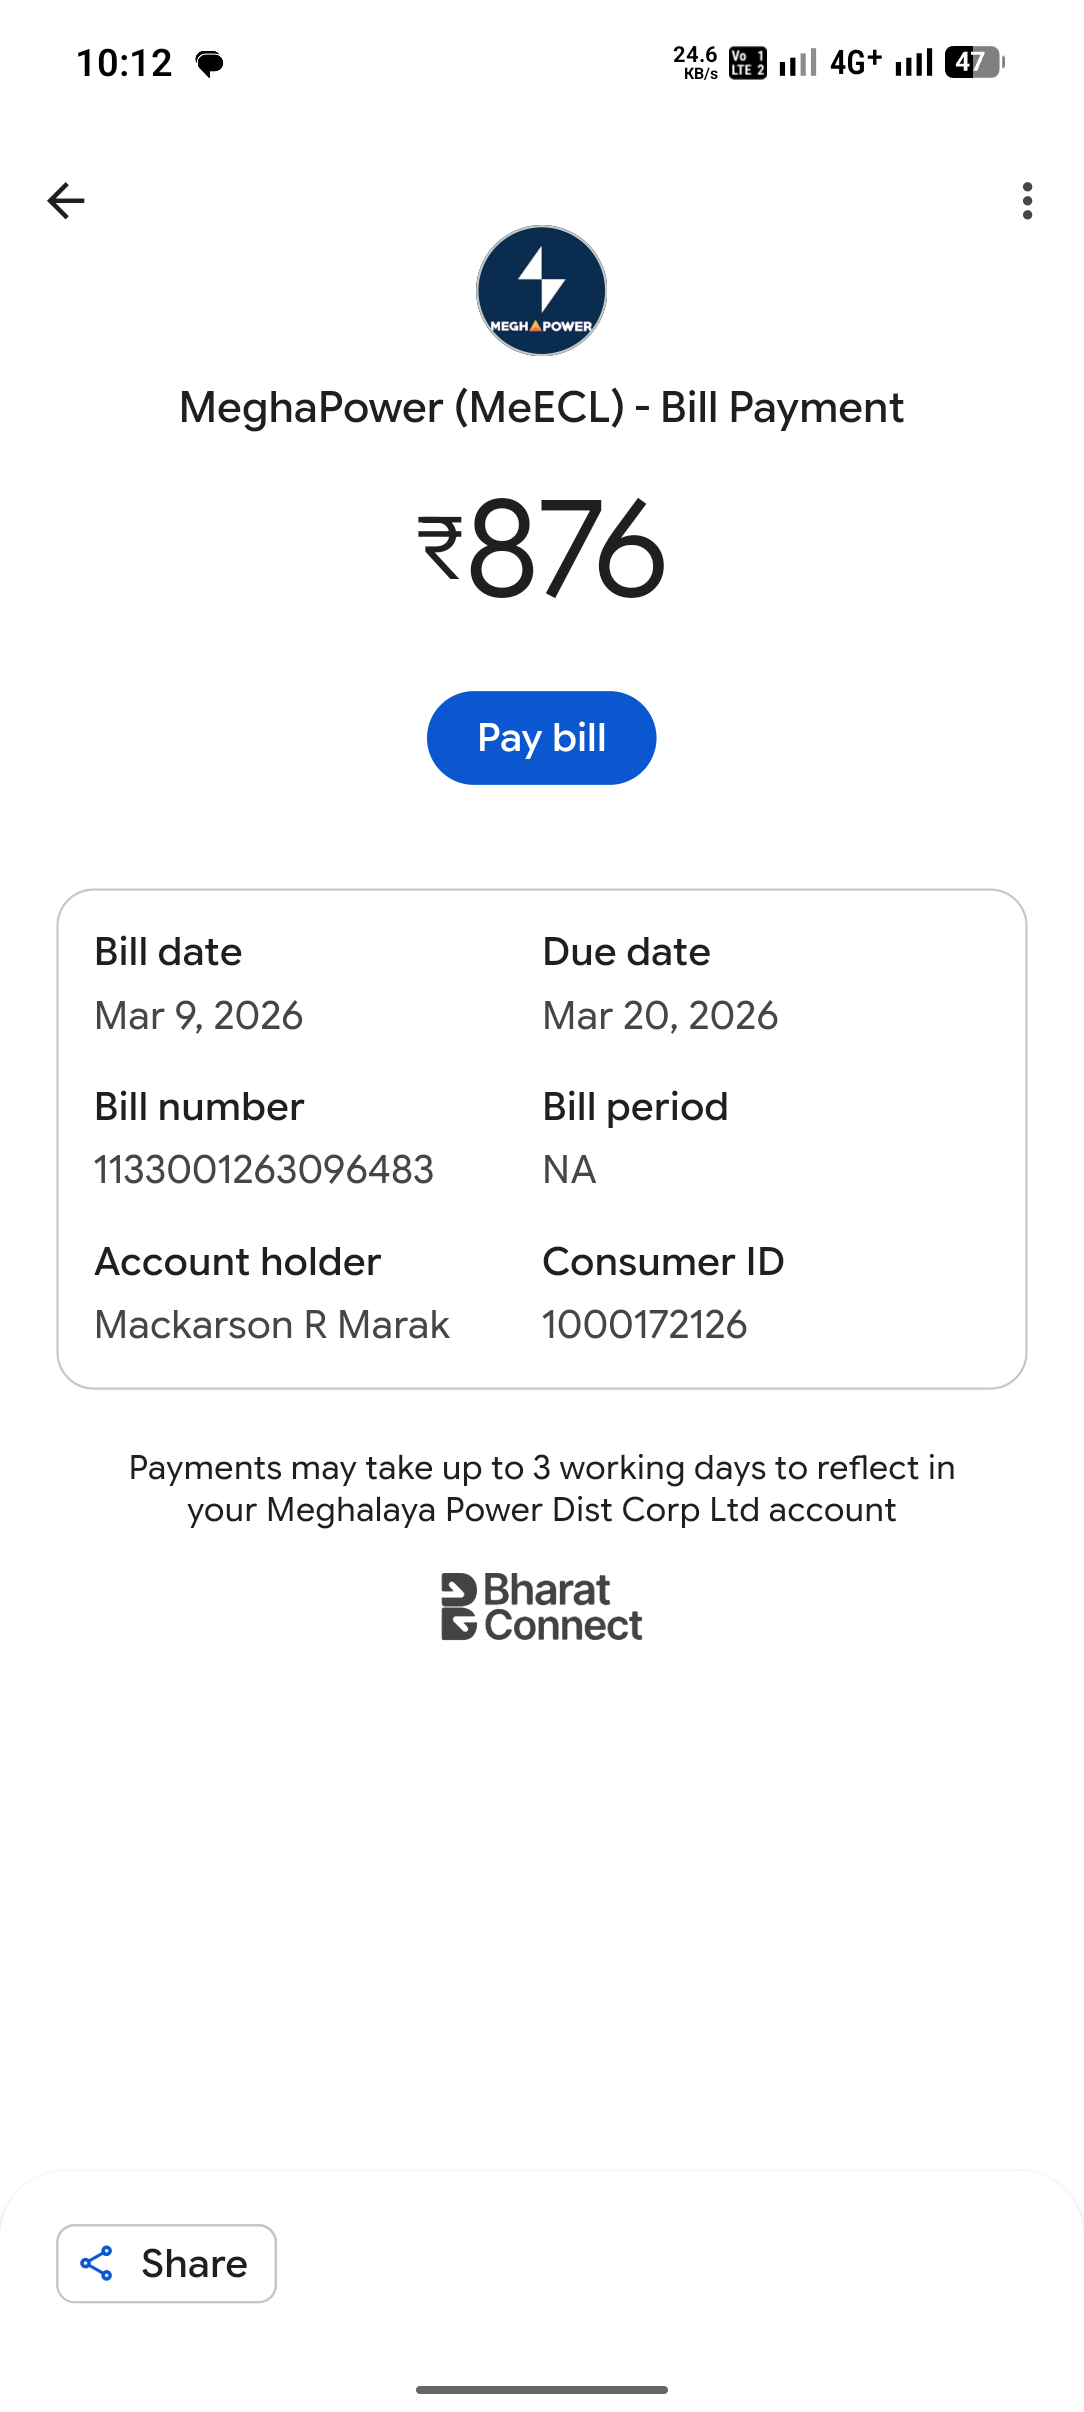1084x2412 pixels.
Task: Tap the back arrow icon
Action: 66,201
